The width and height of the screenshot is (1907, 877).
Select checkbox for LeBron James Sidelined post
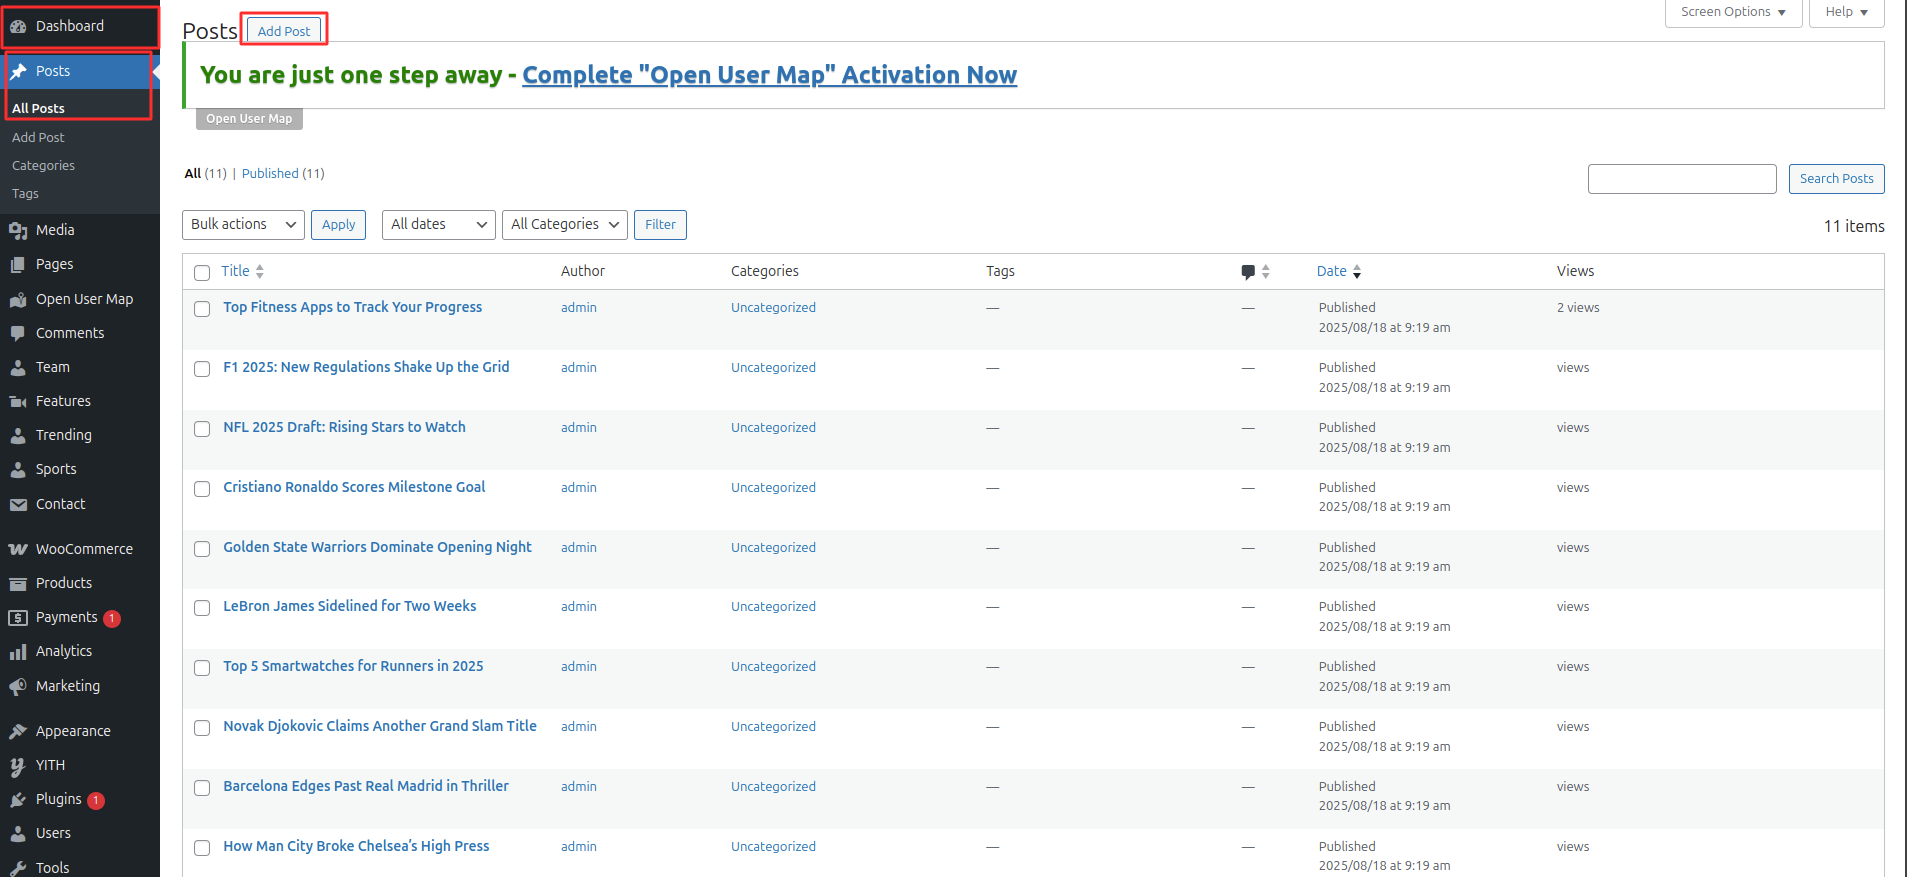(202, 608)
